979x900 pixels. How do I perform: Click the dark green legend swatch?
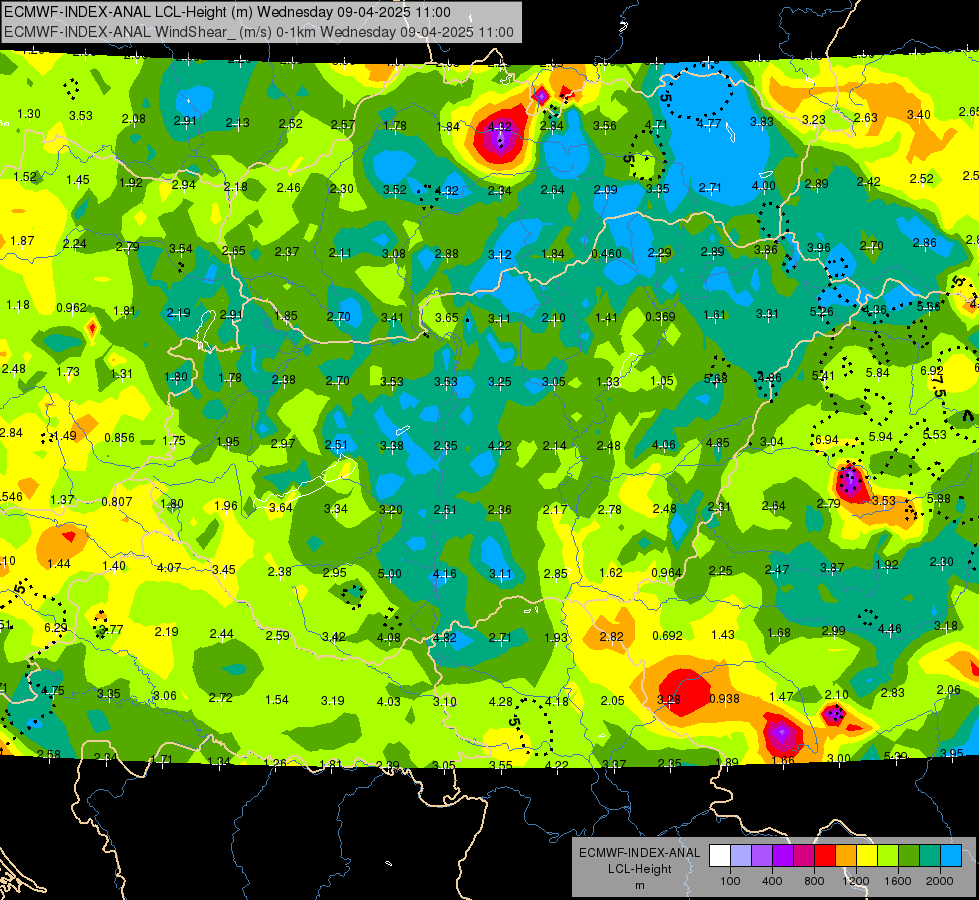pyautogui.click(x=910, y=855)
